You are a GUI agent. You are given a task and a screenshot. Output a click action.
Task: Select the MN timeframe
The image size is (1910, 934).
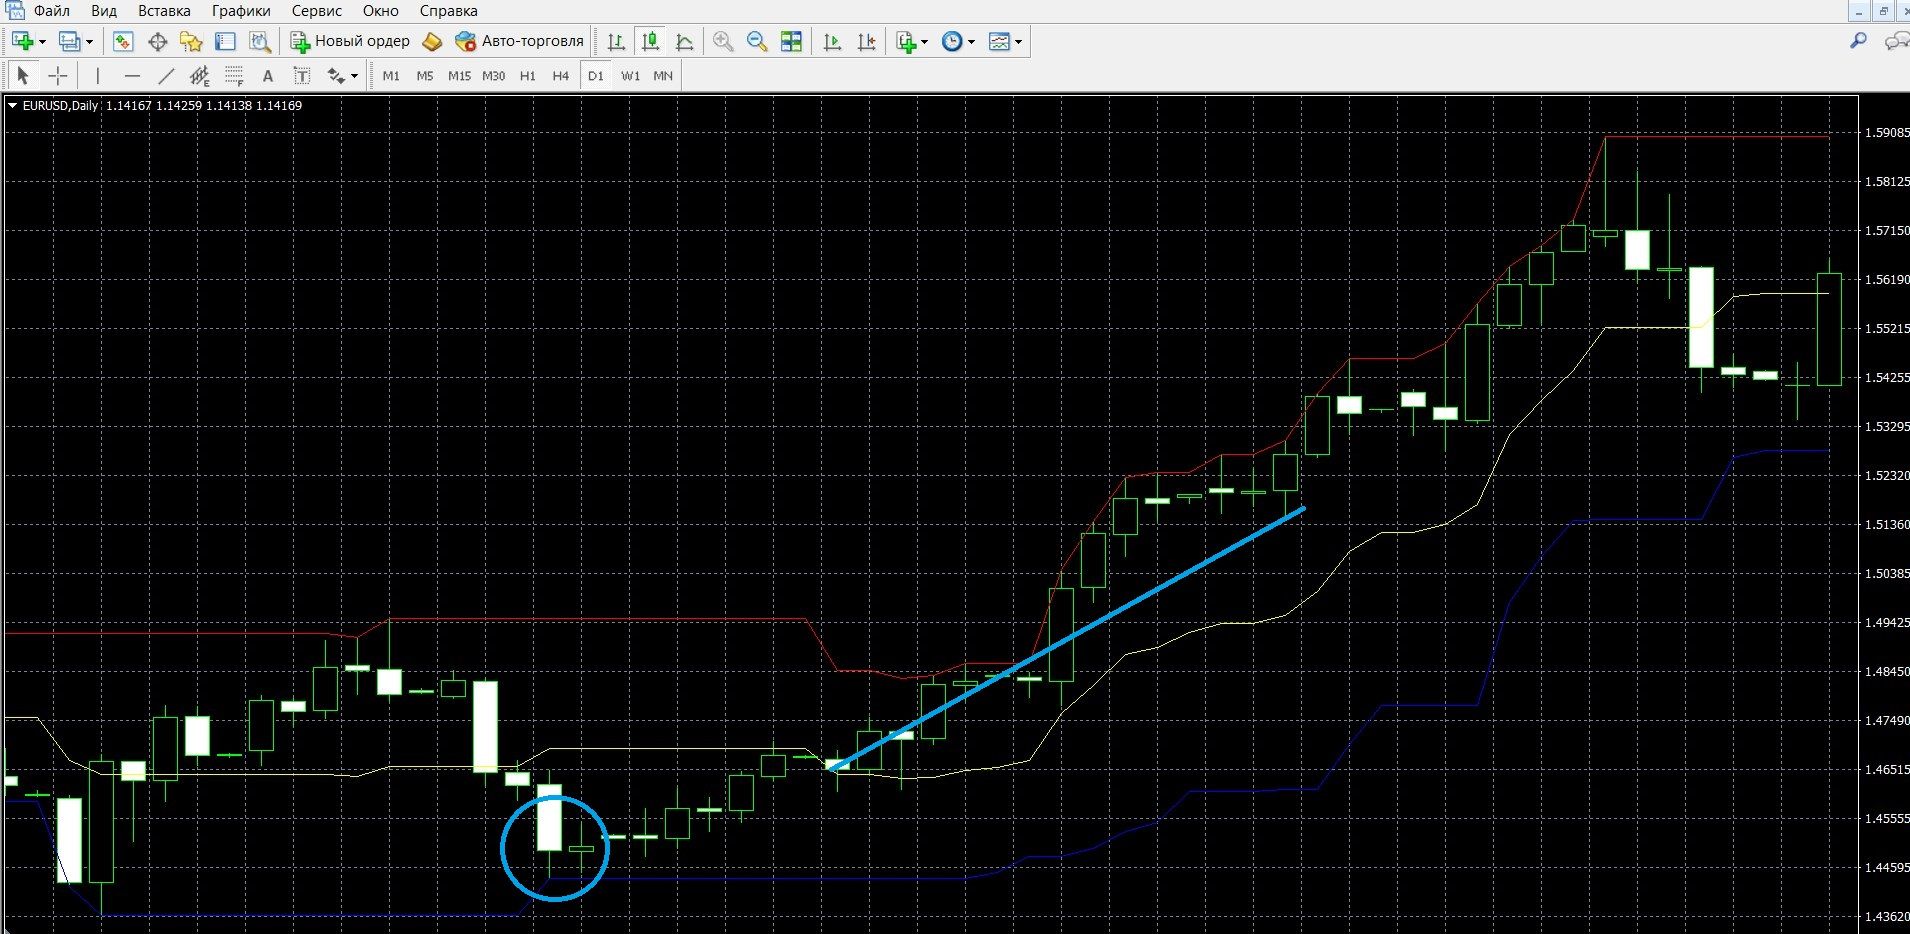point(663,76)
